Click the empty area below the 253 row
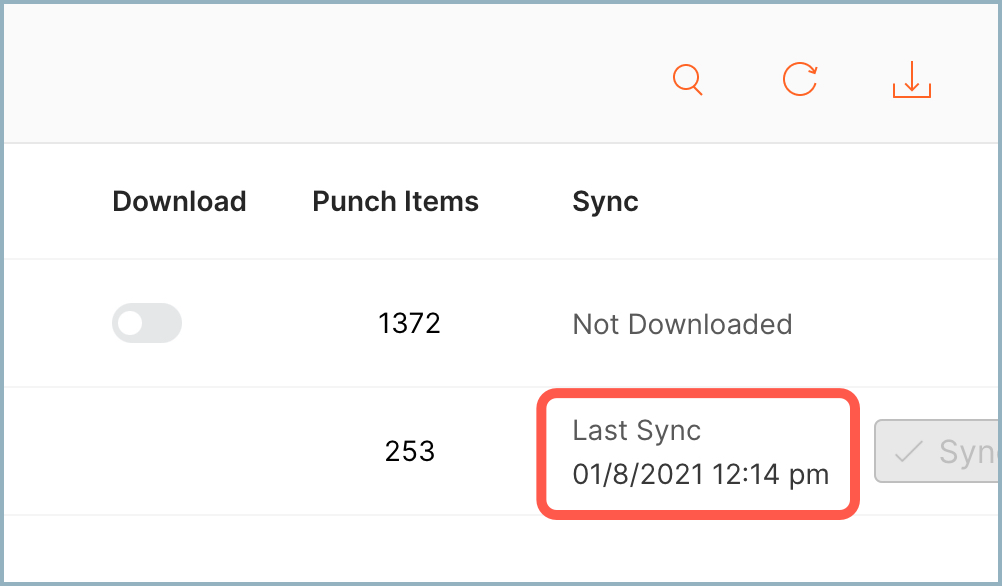Image resolution: width=1002 pixels, height=586 pixels. (x=500, y=548)
